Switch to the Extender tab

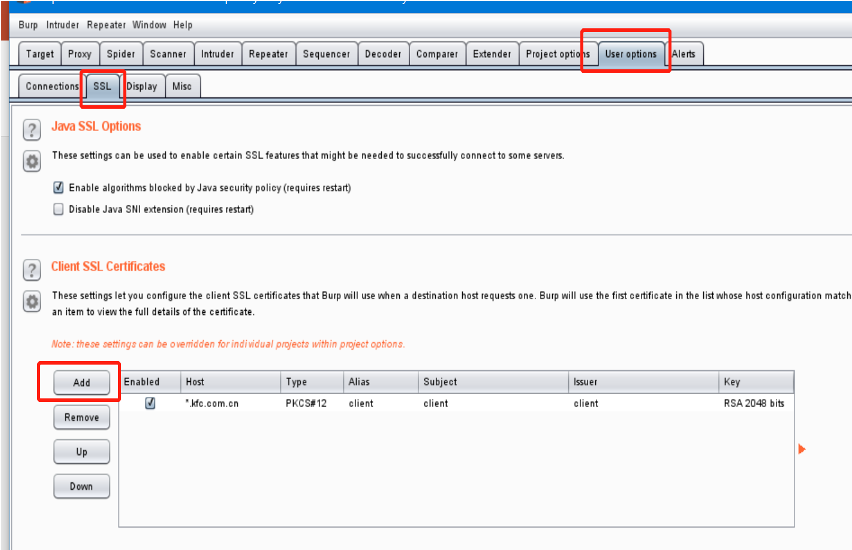[x=492, y=54]
